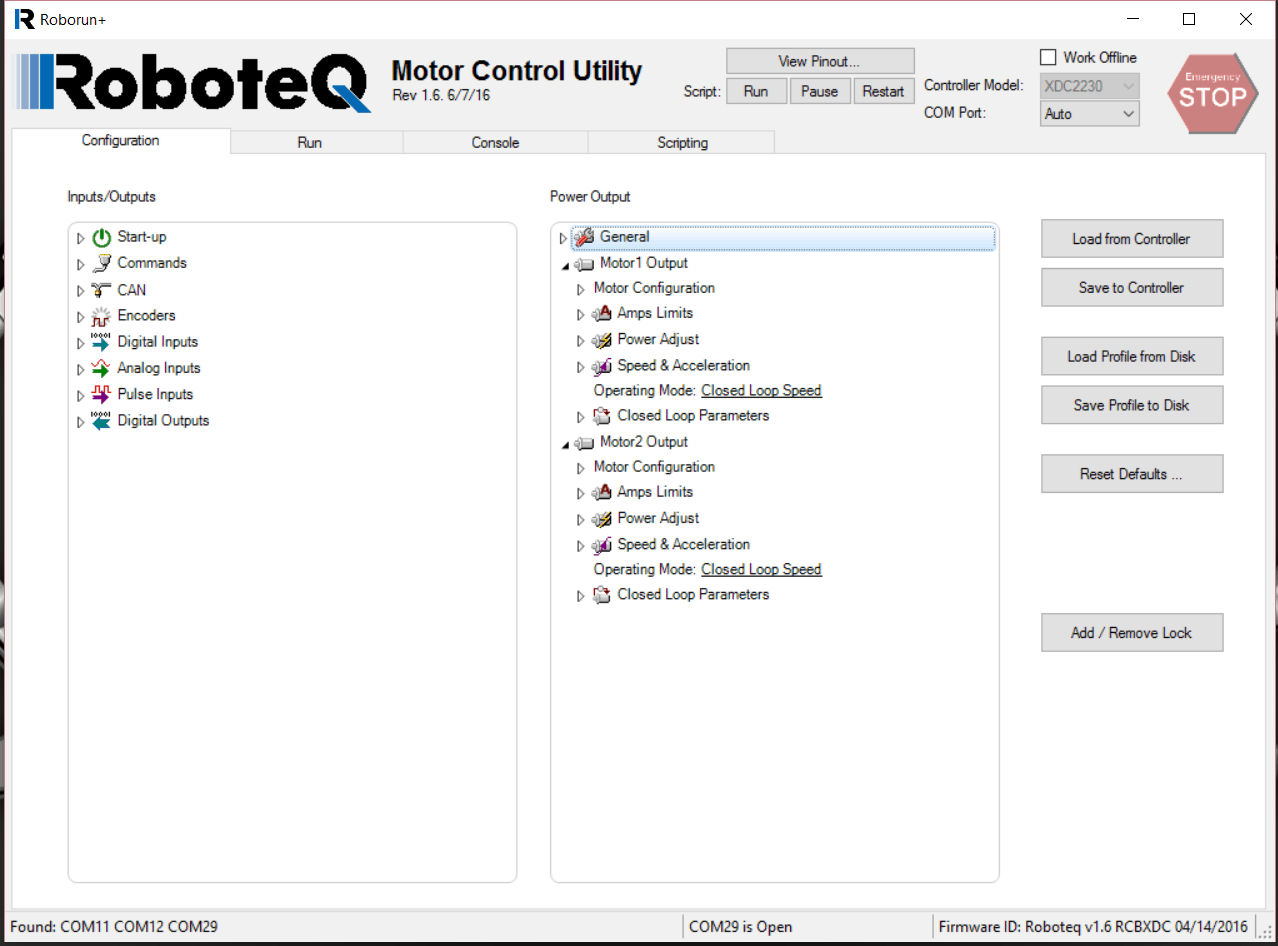
Task: Expand the CAN node
Action: [81, 291]
